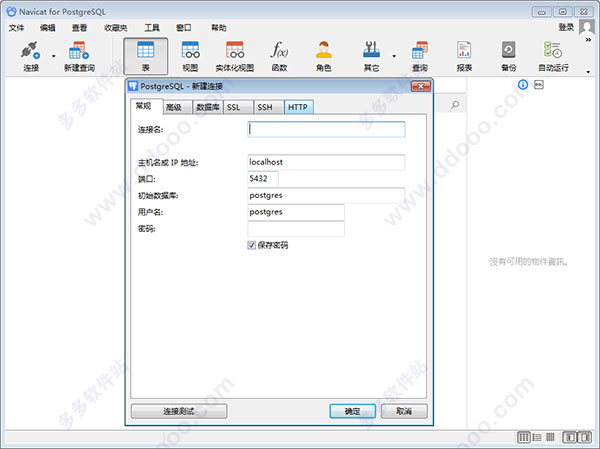The width and height of the screenshot is (600, 449).
Task: Click the Port field showing 5432
Action: coord(263,178)
